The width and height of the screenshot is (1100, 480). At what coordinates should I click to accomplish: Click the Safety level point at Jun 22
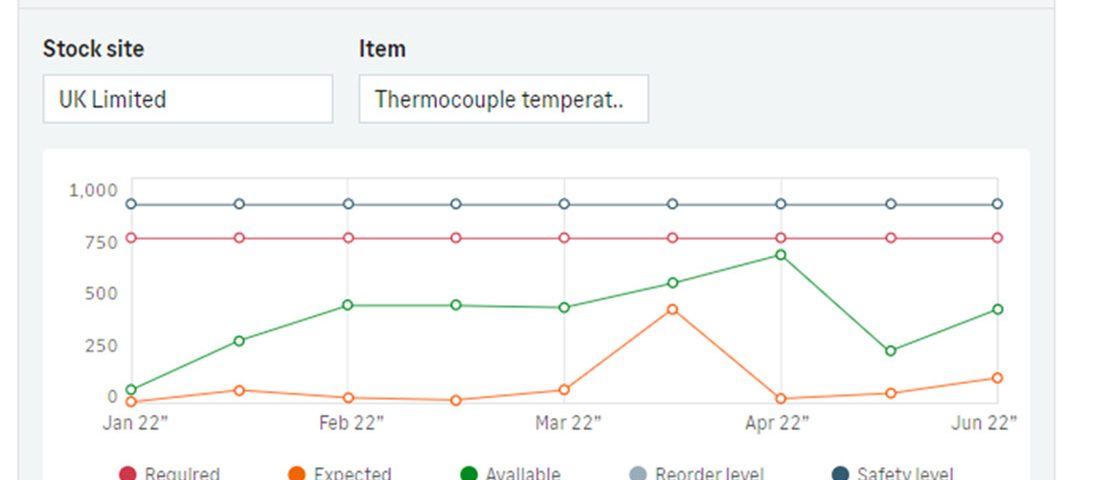[998, 204]
